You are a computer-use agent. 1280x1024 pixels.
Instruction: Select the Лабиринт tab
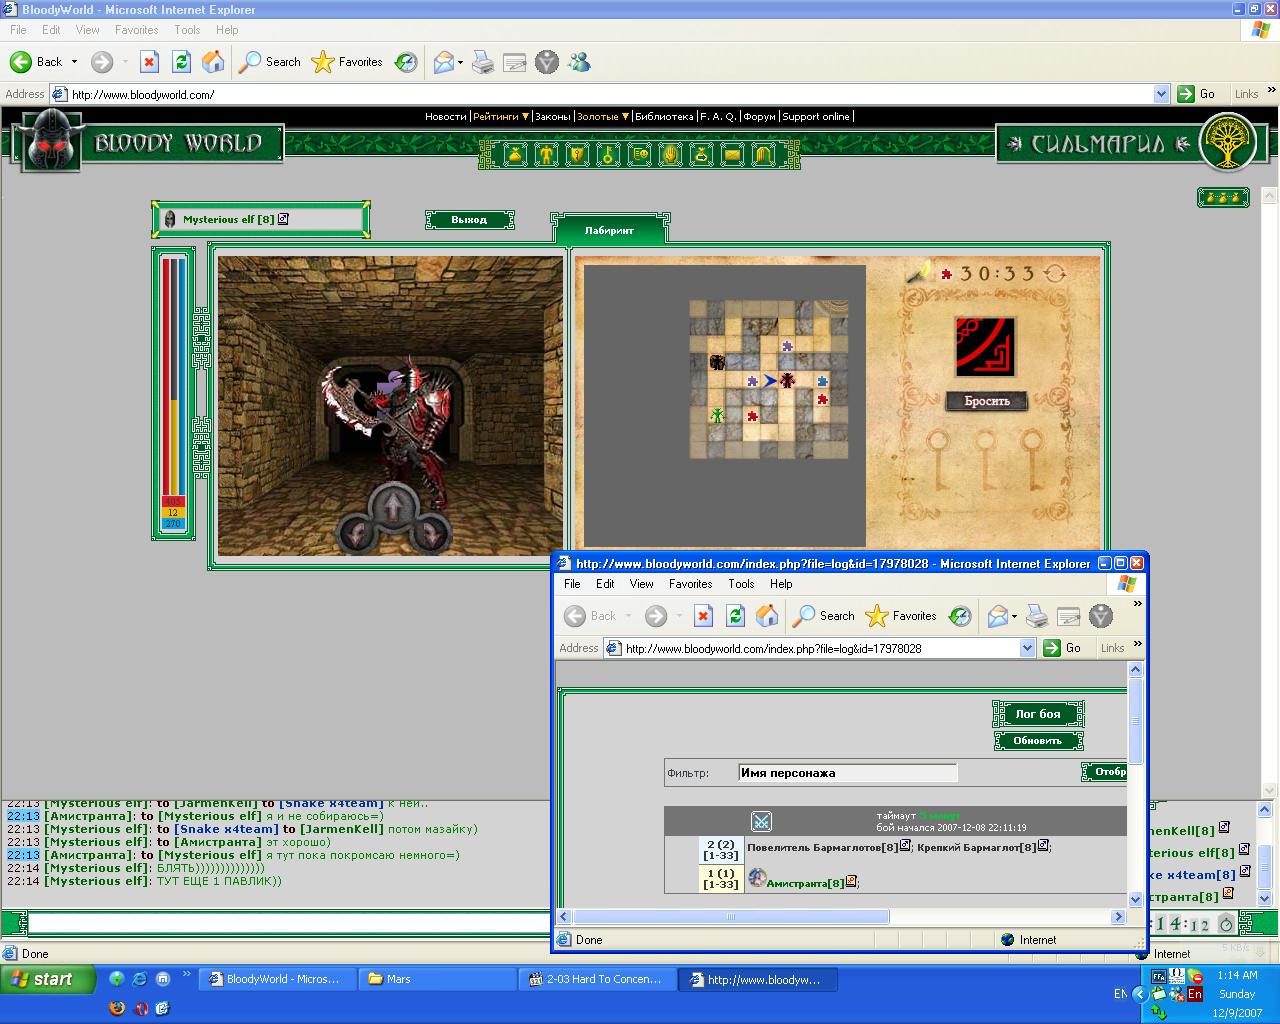pos(610,230)
